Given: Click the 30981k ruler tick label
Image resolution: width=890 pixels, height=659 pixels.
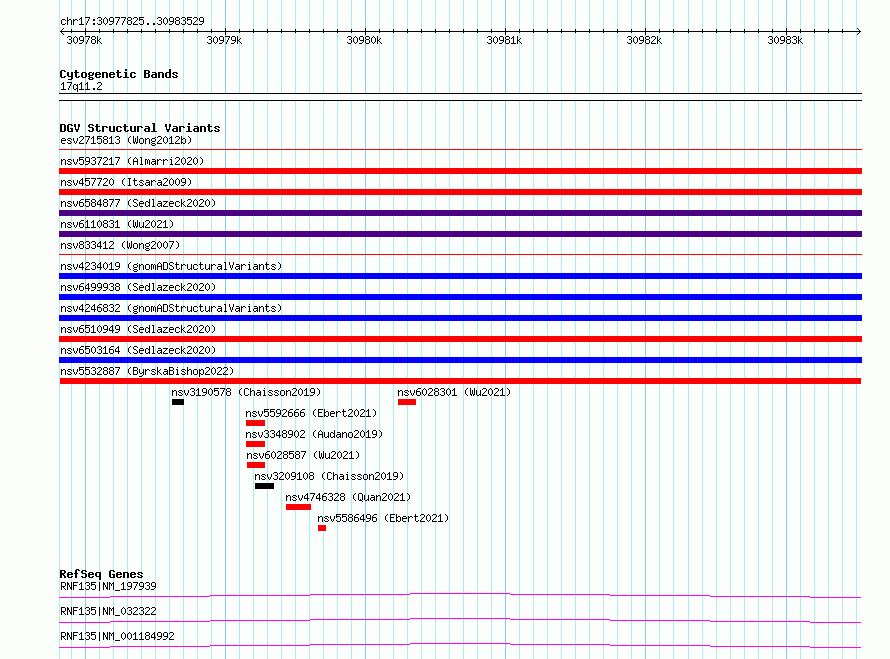Looking at the screenshot, I should point(504,40).
